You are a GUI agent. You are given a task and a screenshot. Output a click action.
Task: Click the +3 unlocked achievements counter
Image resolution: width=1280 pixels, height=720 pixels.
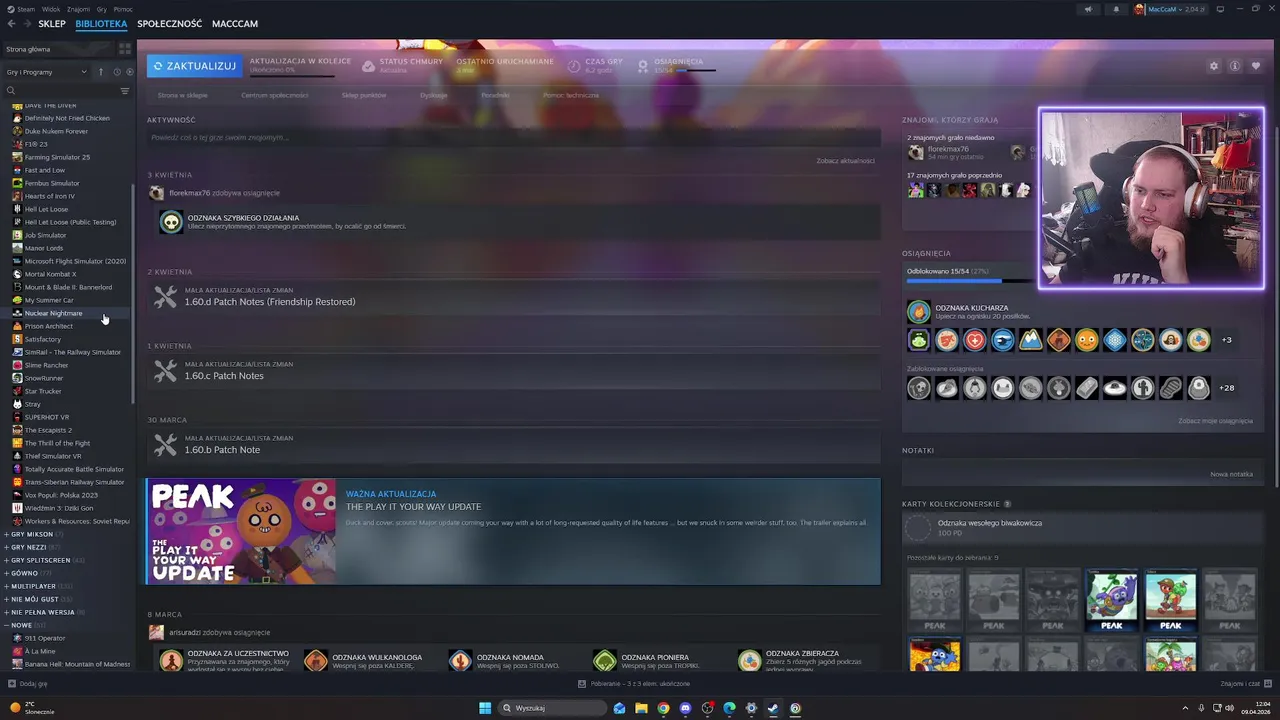pos(1226,340)
